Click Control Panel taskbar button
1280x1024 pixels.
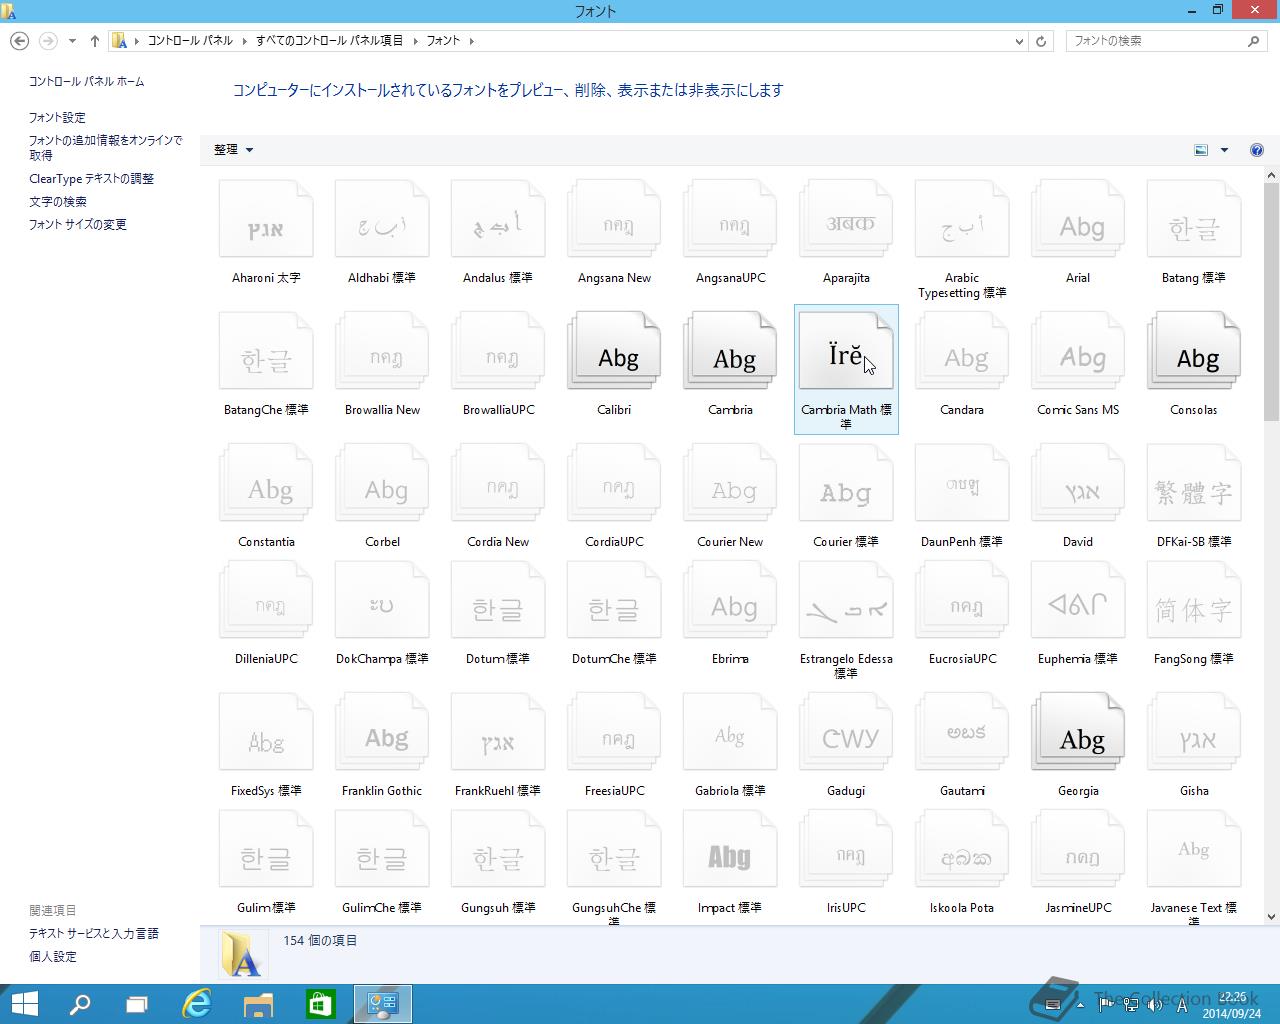[x=383, y=1004]
